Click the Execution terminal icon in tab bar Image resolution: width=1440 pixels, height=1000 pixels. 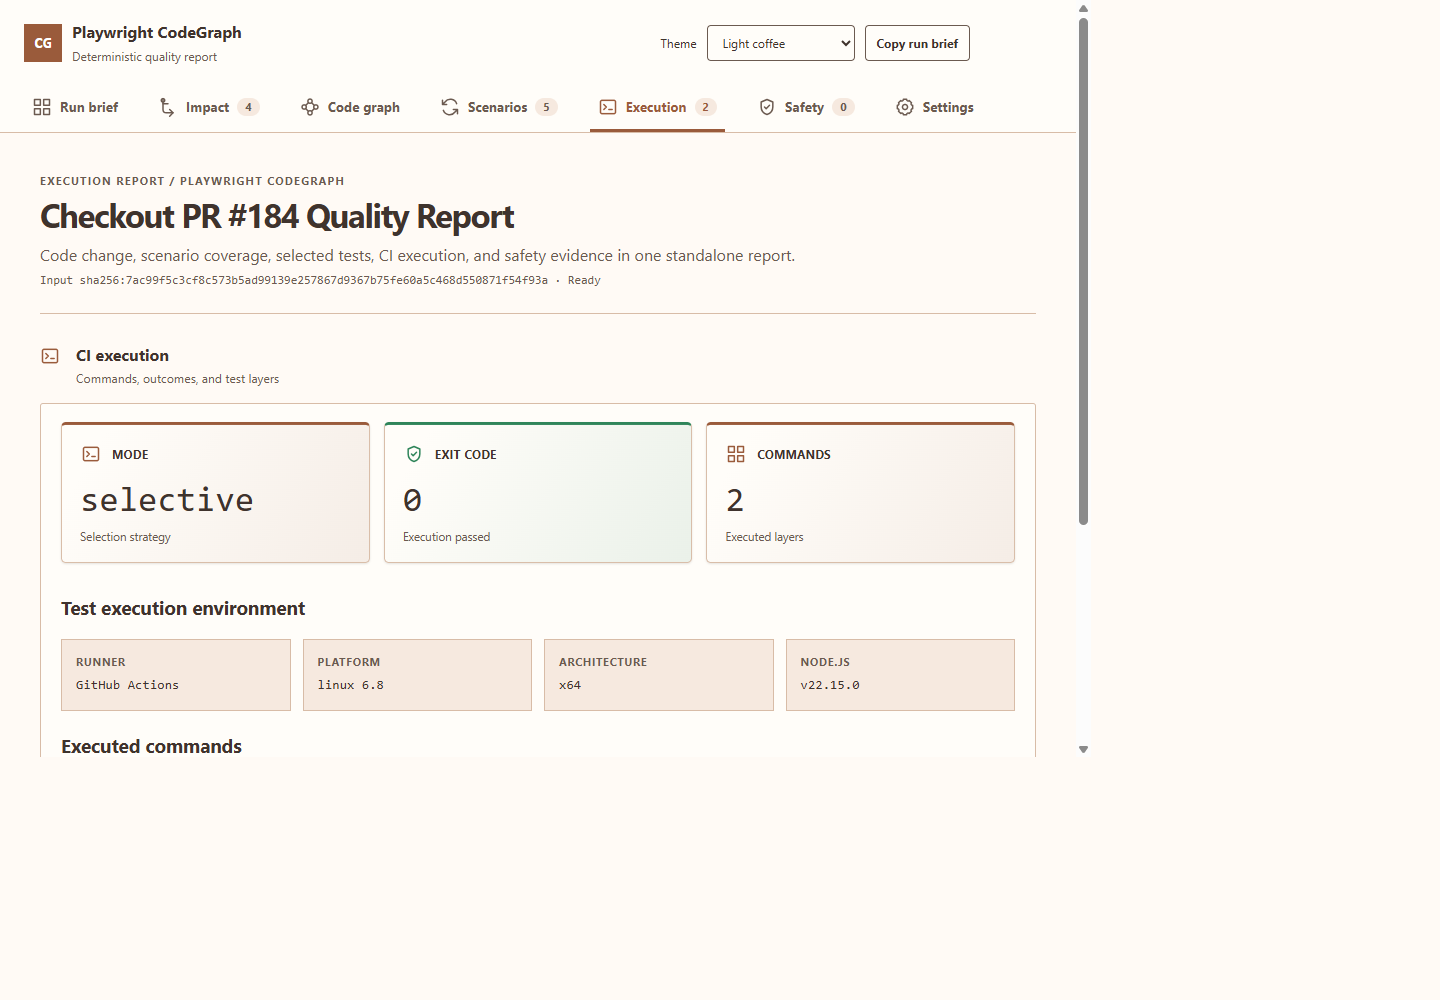click(x=608, y=107)
